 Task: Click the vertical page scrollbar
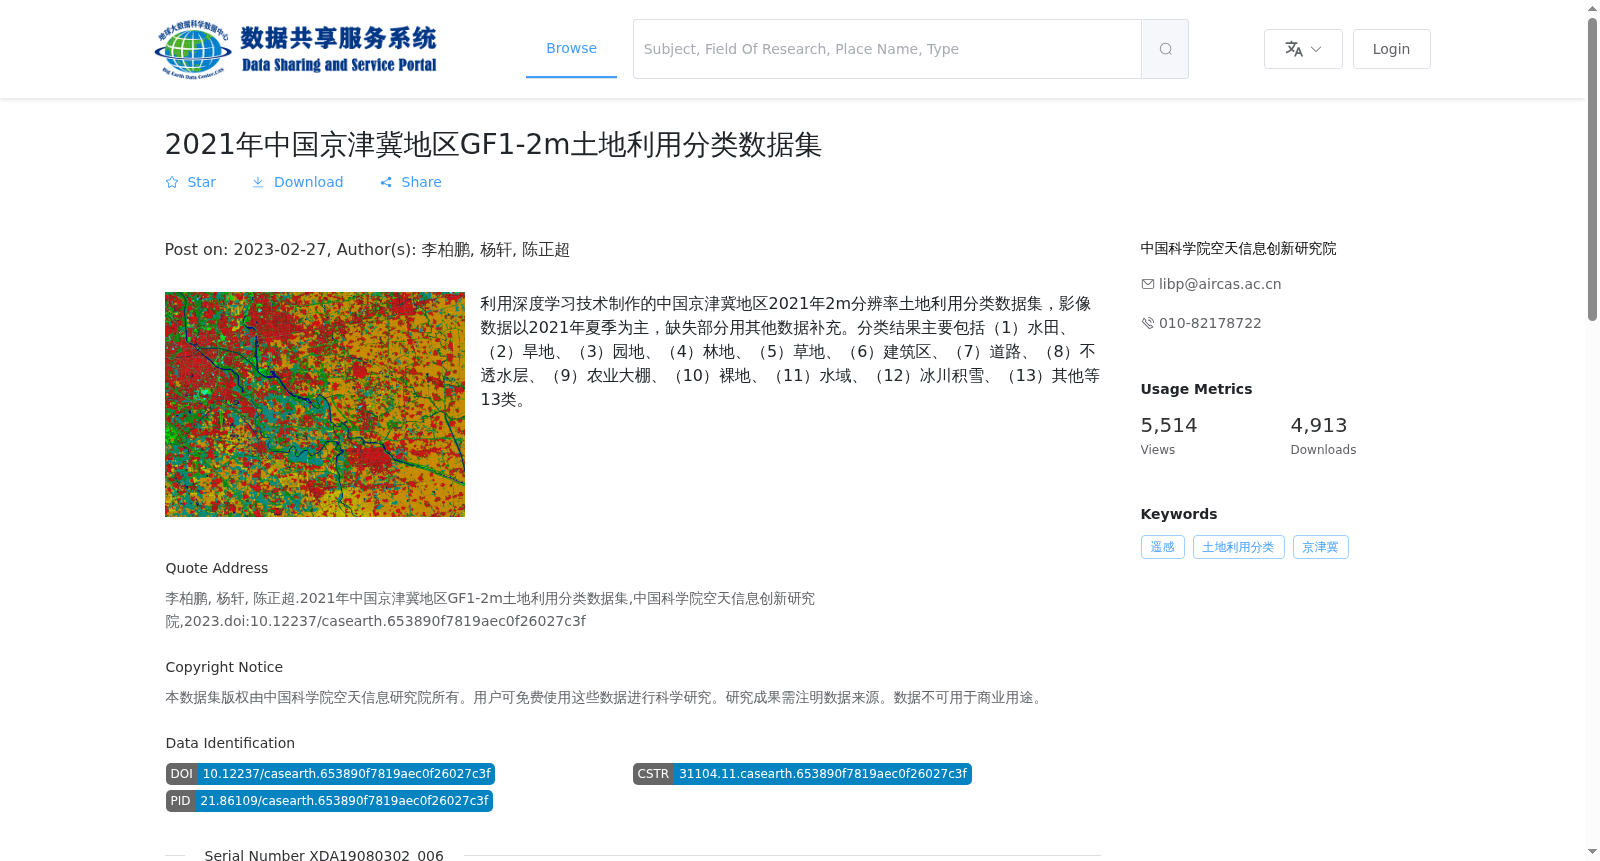pos(1592,168)
